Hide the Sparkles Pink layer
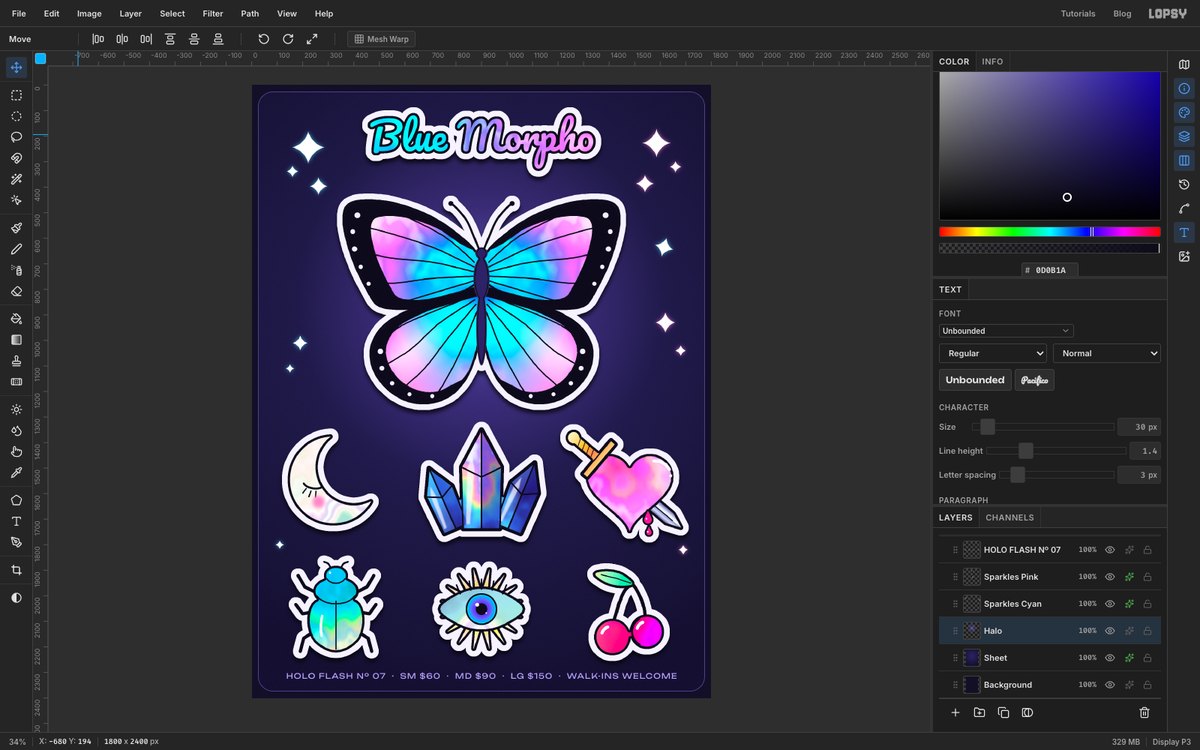 (1110, 577)
